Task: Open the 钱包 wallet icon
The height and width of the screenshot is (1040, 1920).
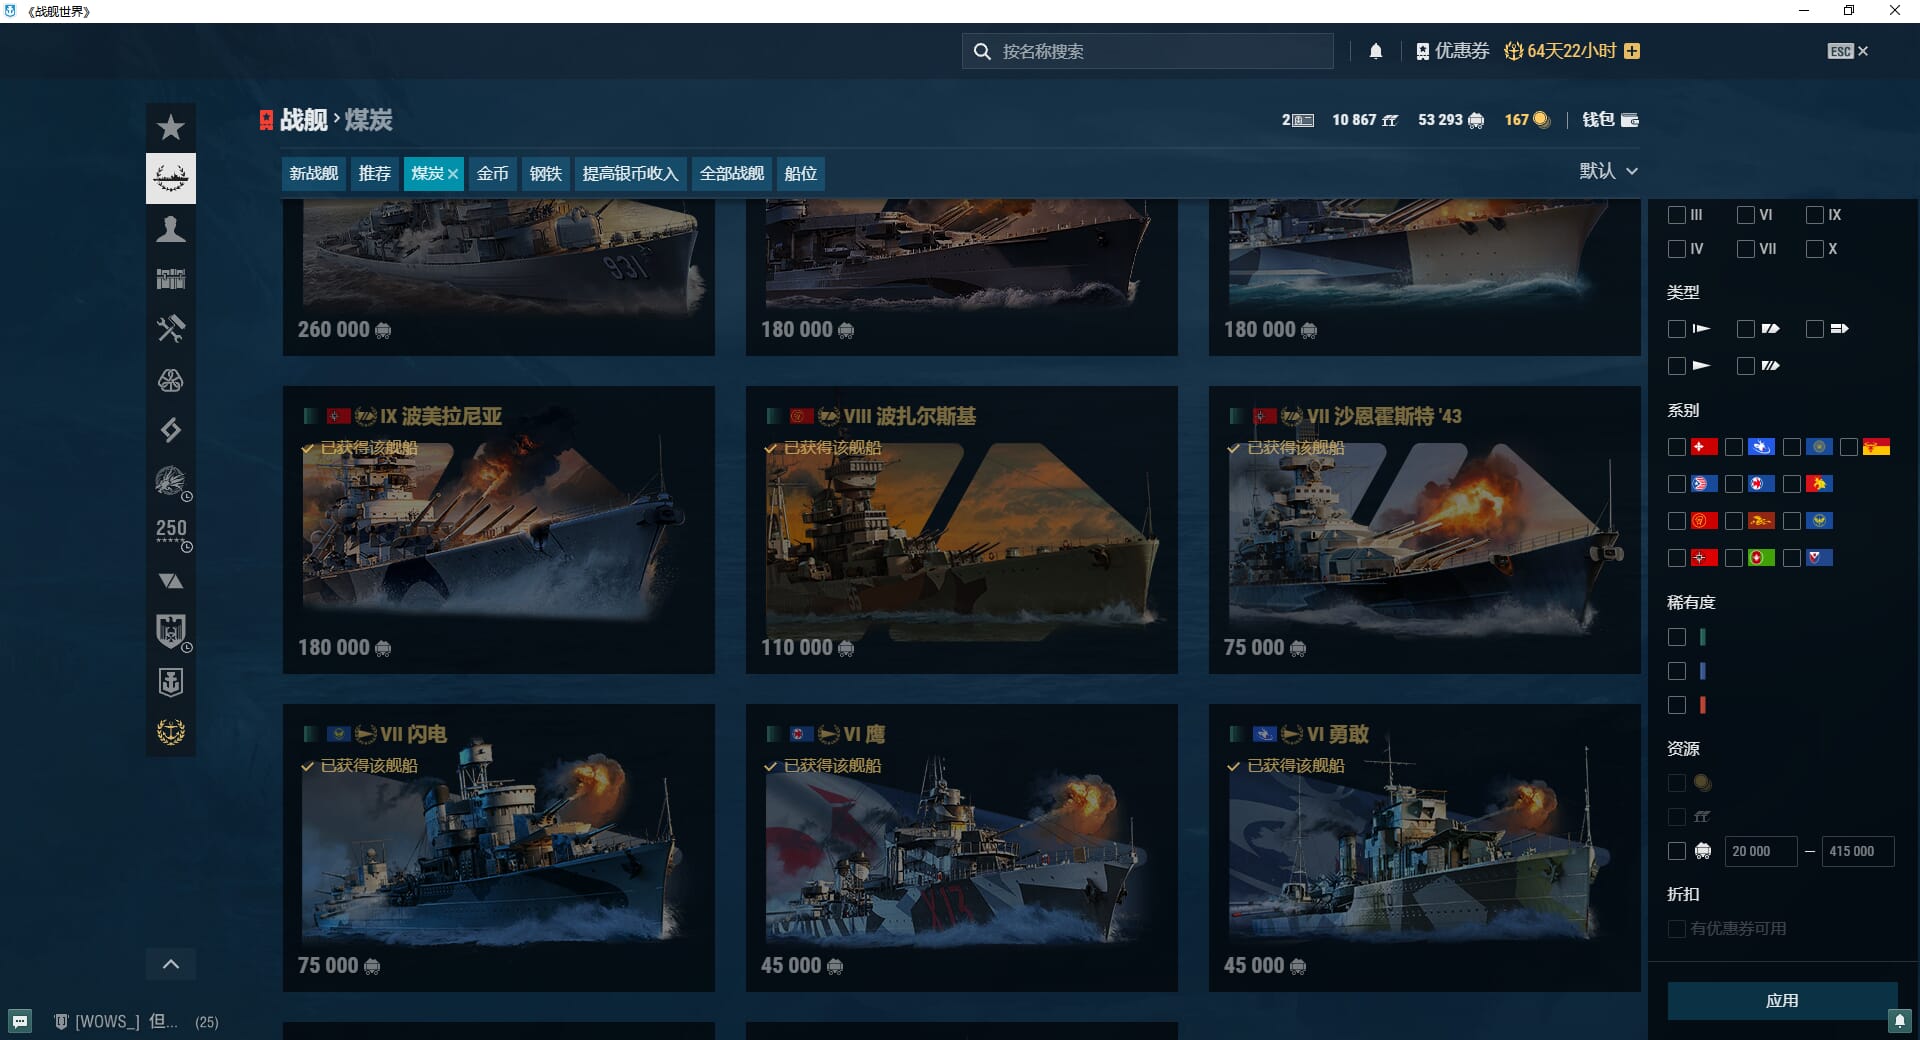Action: click(x=1629, y=120)
